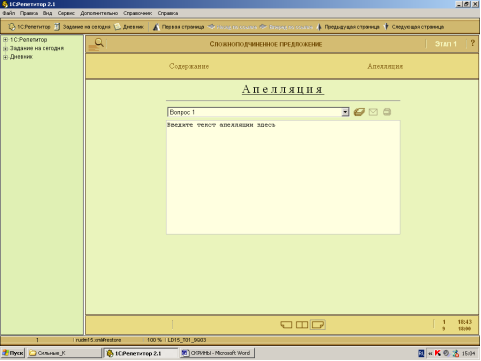The image size is (481, 361).
Task: Click the Пуск start button
Action: click(x=13, y=353)
